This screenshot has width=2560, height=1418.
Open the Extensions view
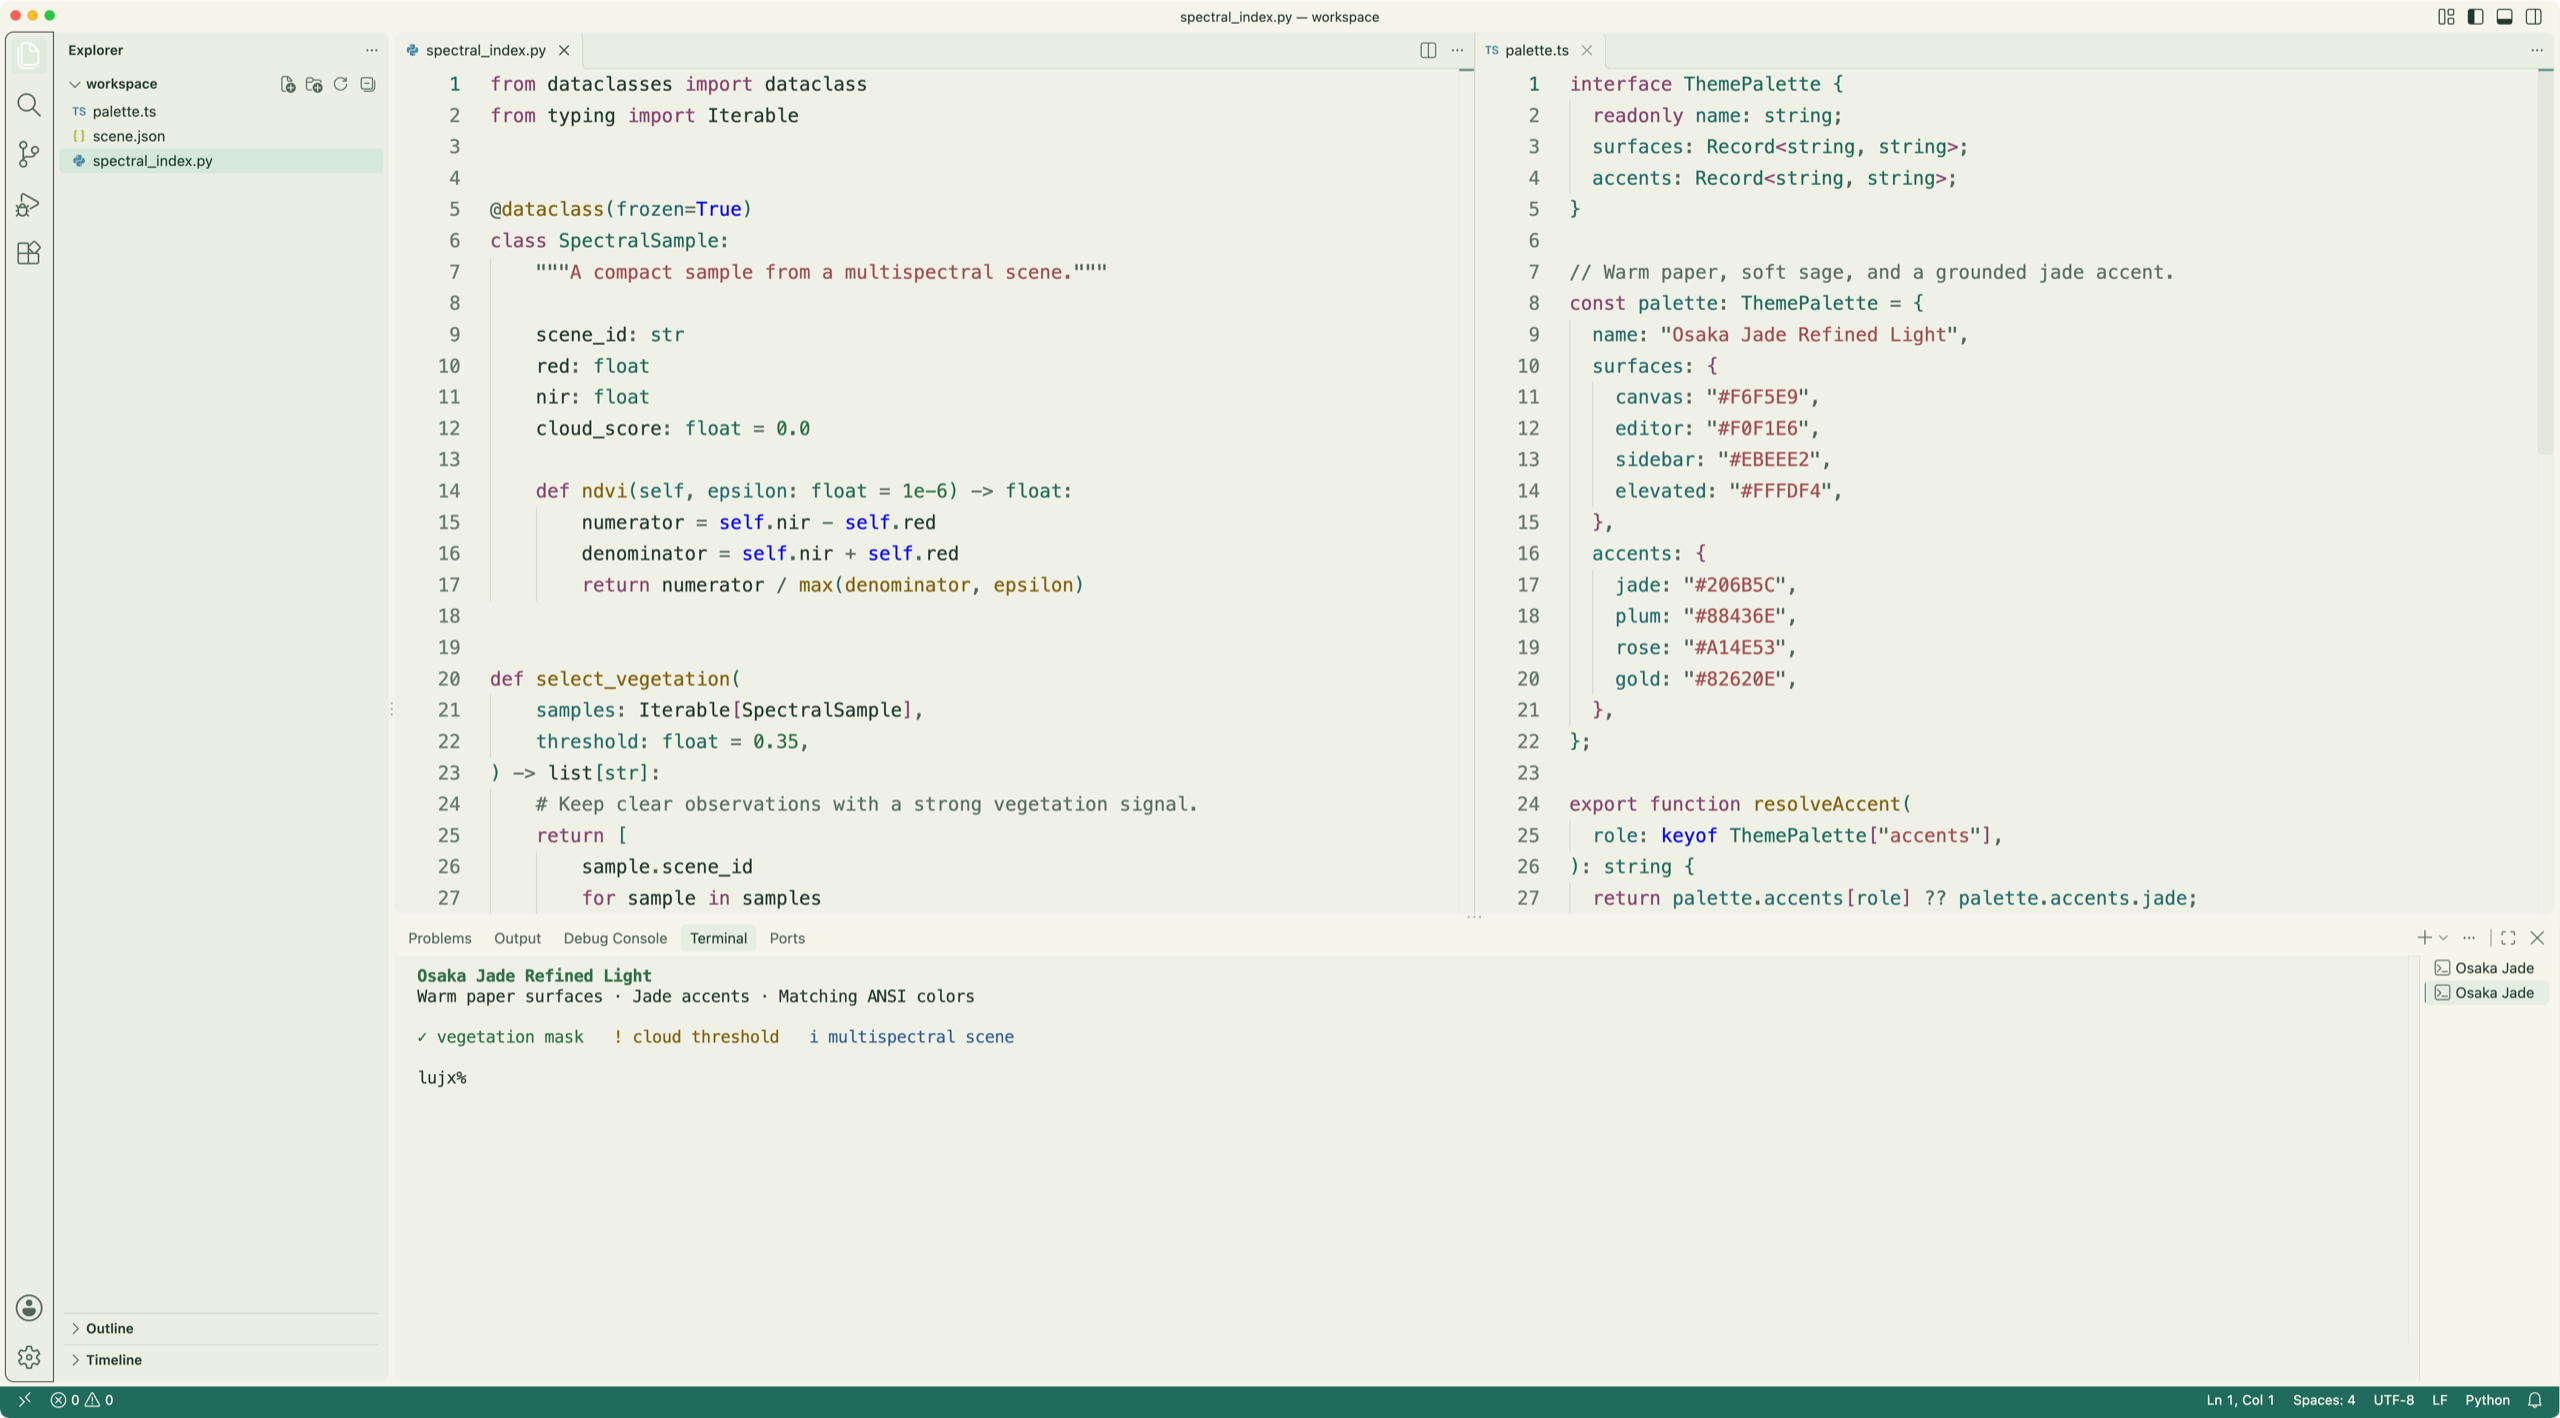point(29,253)
